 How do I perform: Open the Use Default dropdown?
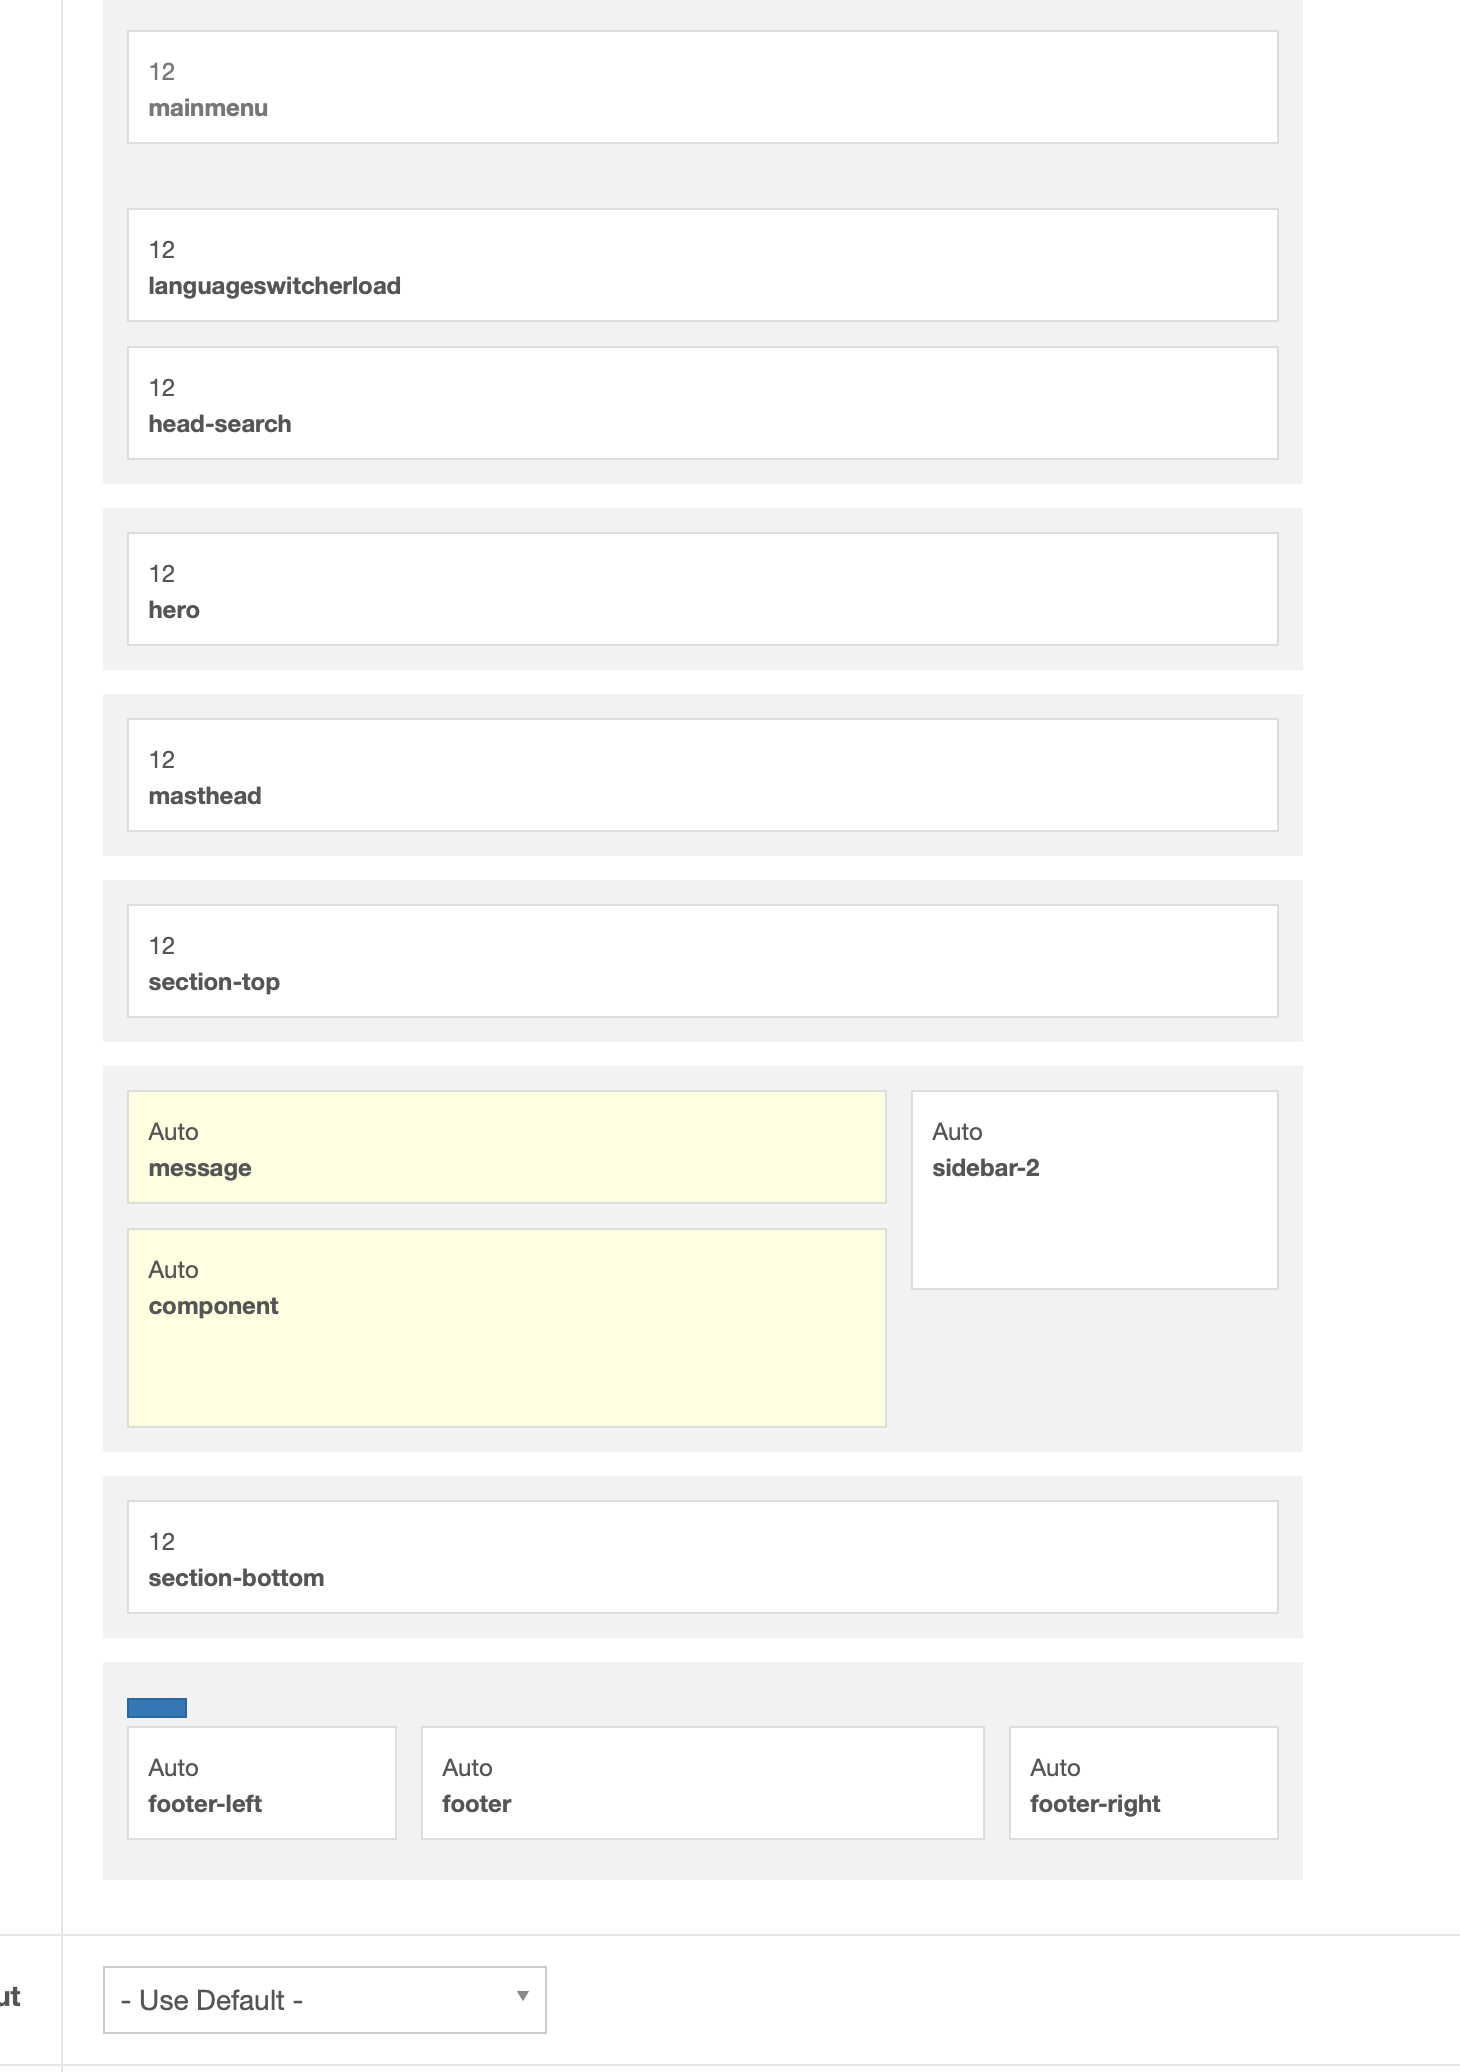click(x=324, y=2000)
